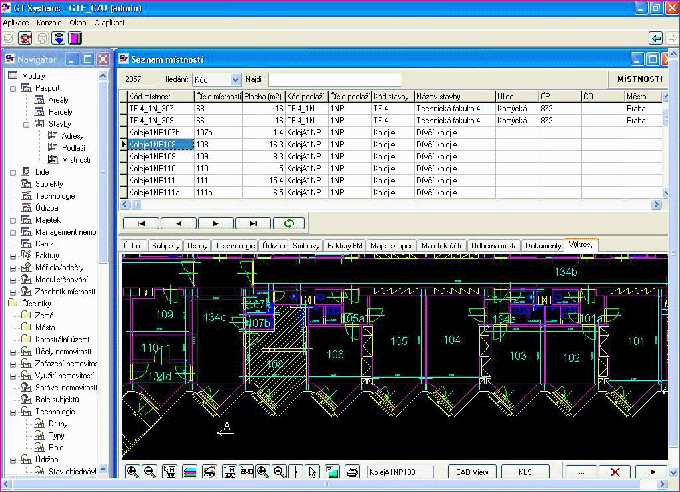
Task: Click the Najít search input field
Action: 334,78
